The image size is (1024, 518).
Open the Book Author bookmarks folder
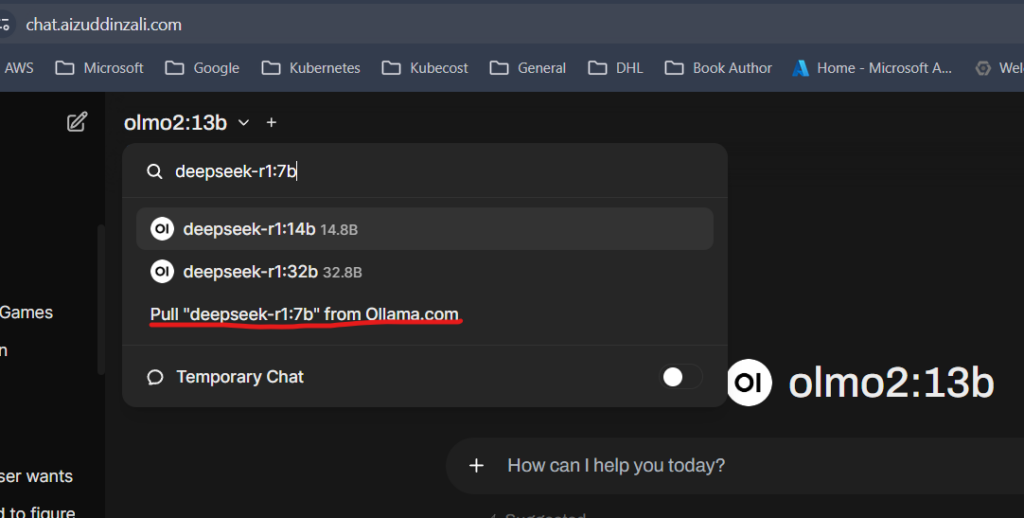(x=718, y=68)
